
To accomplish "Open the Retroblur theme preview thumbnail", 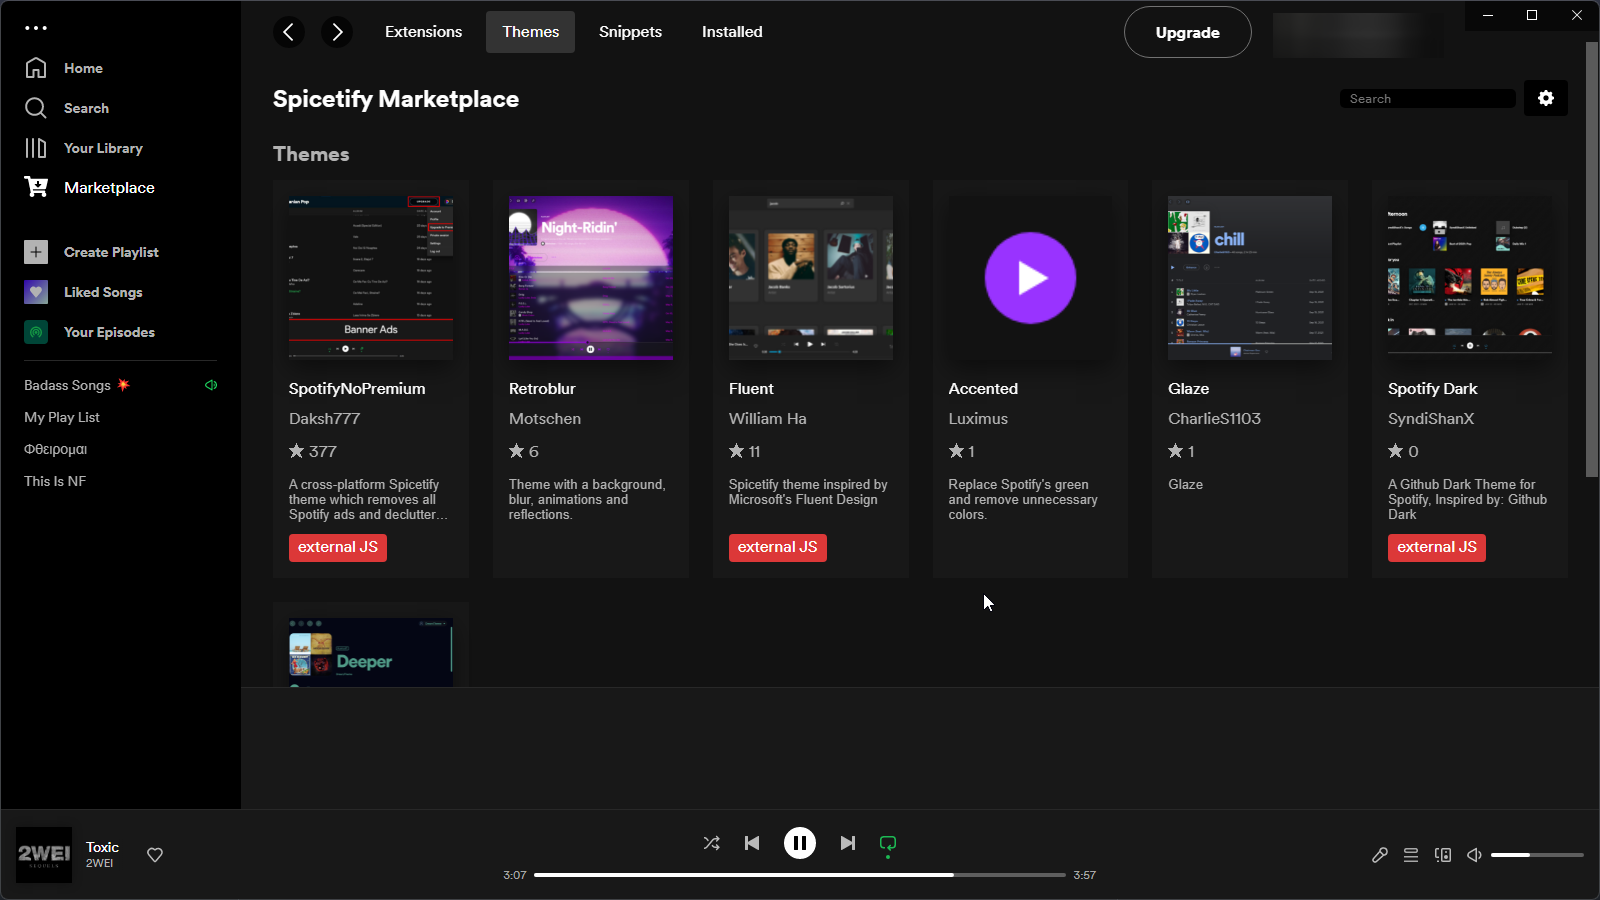I will (590, 277).
